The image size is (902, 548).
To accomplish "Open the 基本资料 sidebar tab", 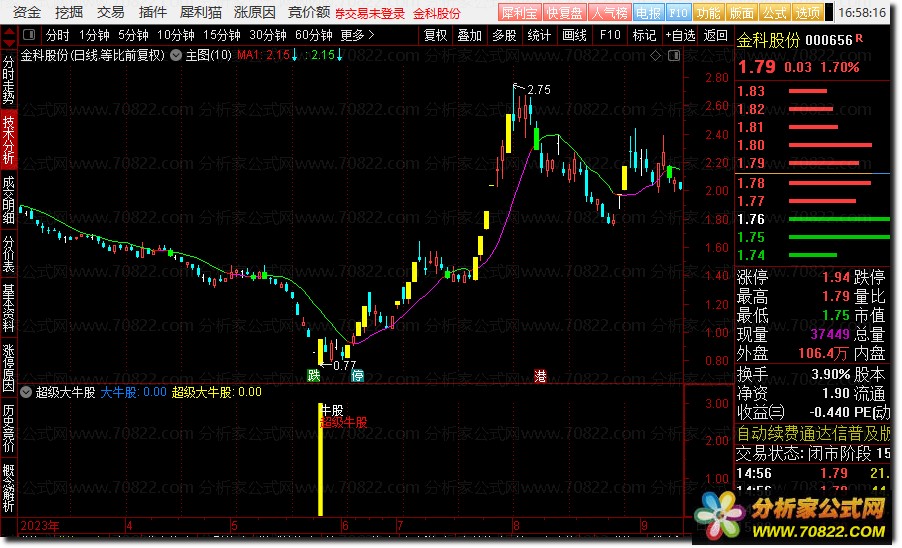I will (x=9, y=308).
